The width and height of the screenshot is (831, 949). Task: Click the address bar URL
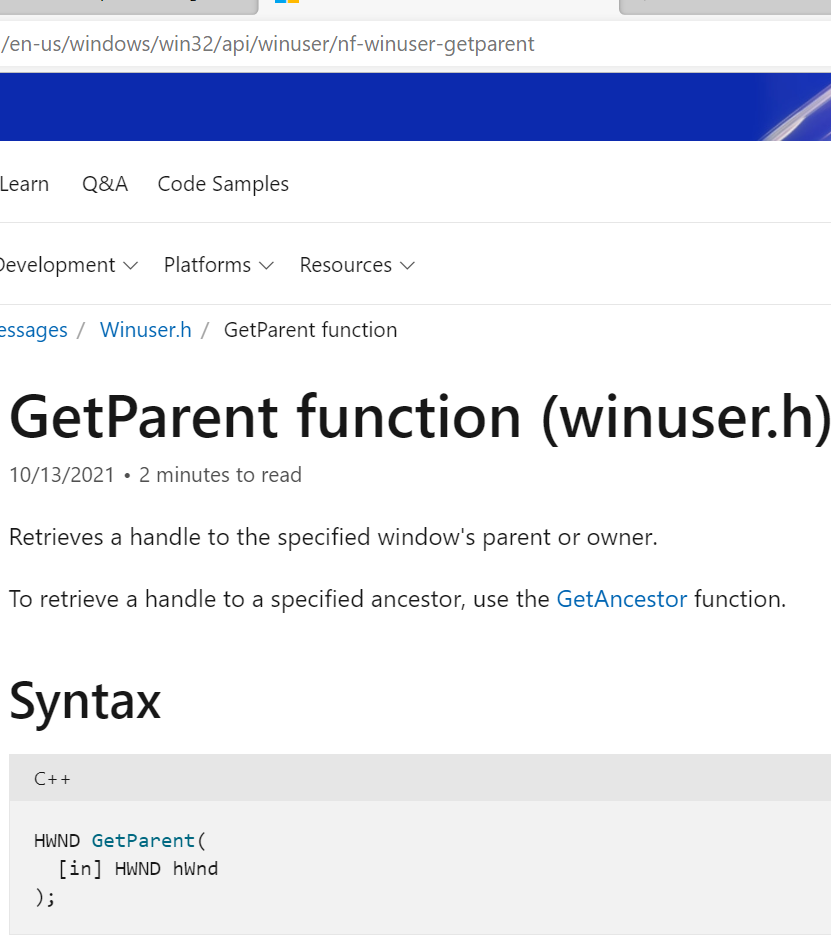click(268, 44)
